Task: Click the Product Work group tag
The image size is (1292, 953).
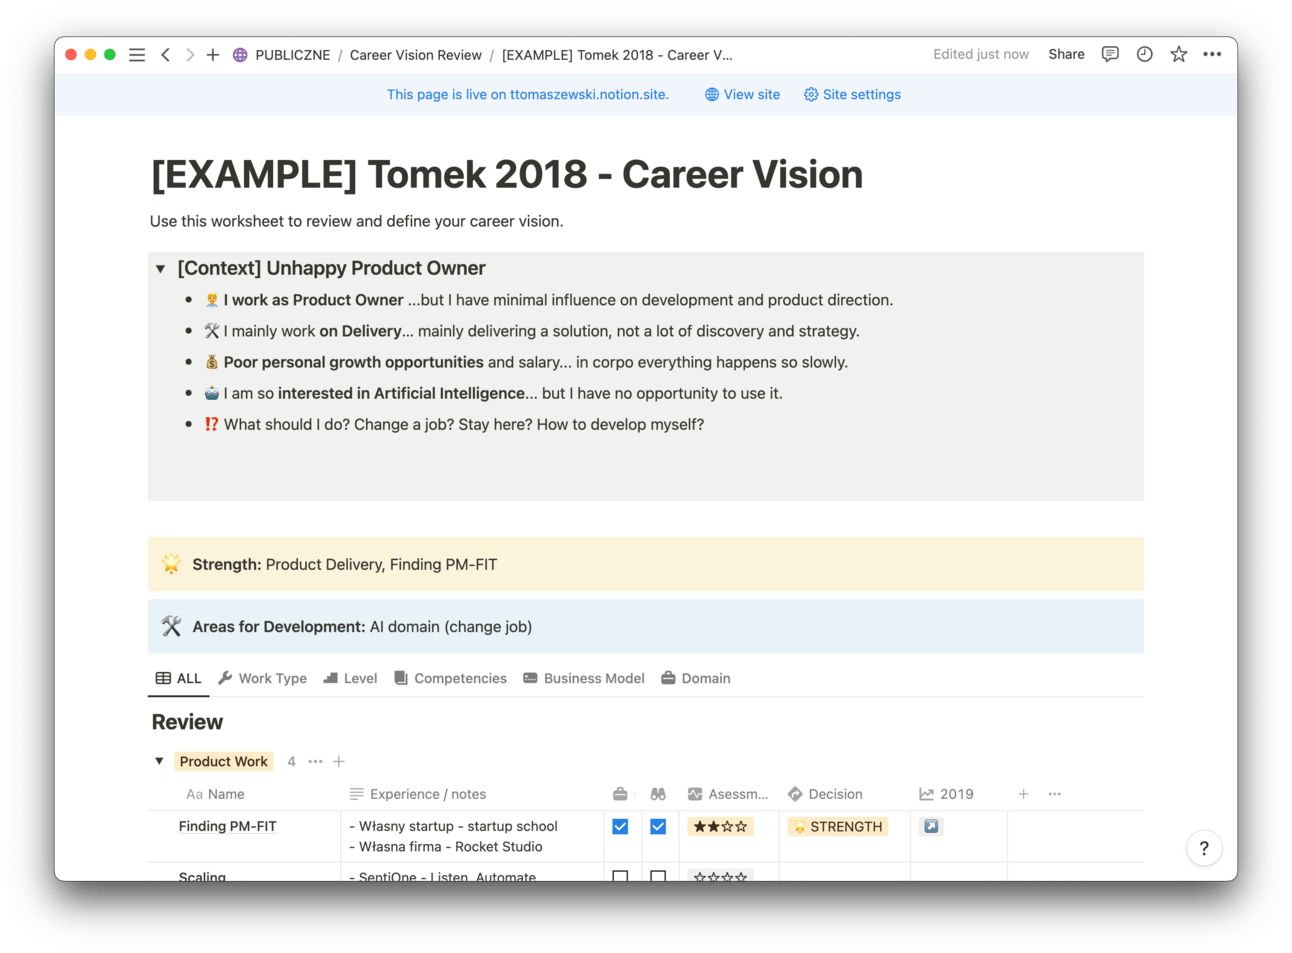Action: [223, 761]
